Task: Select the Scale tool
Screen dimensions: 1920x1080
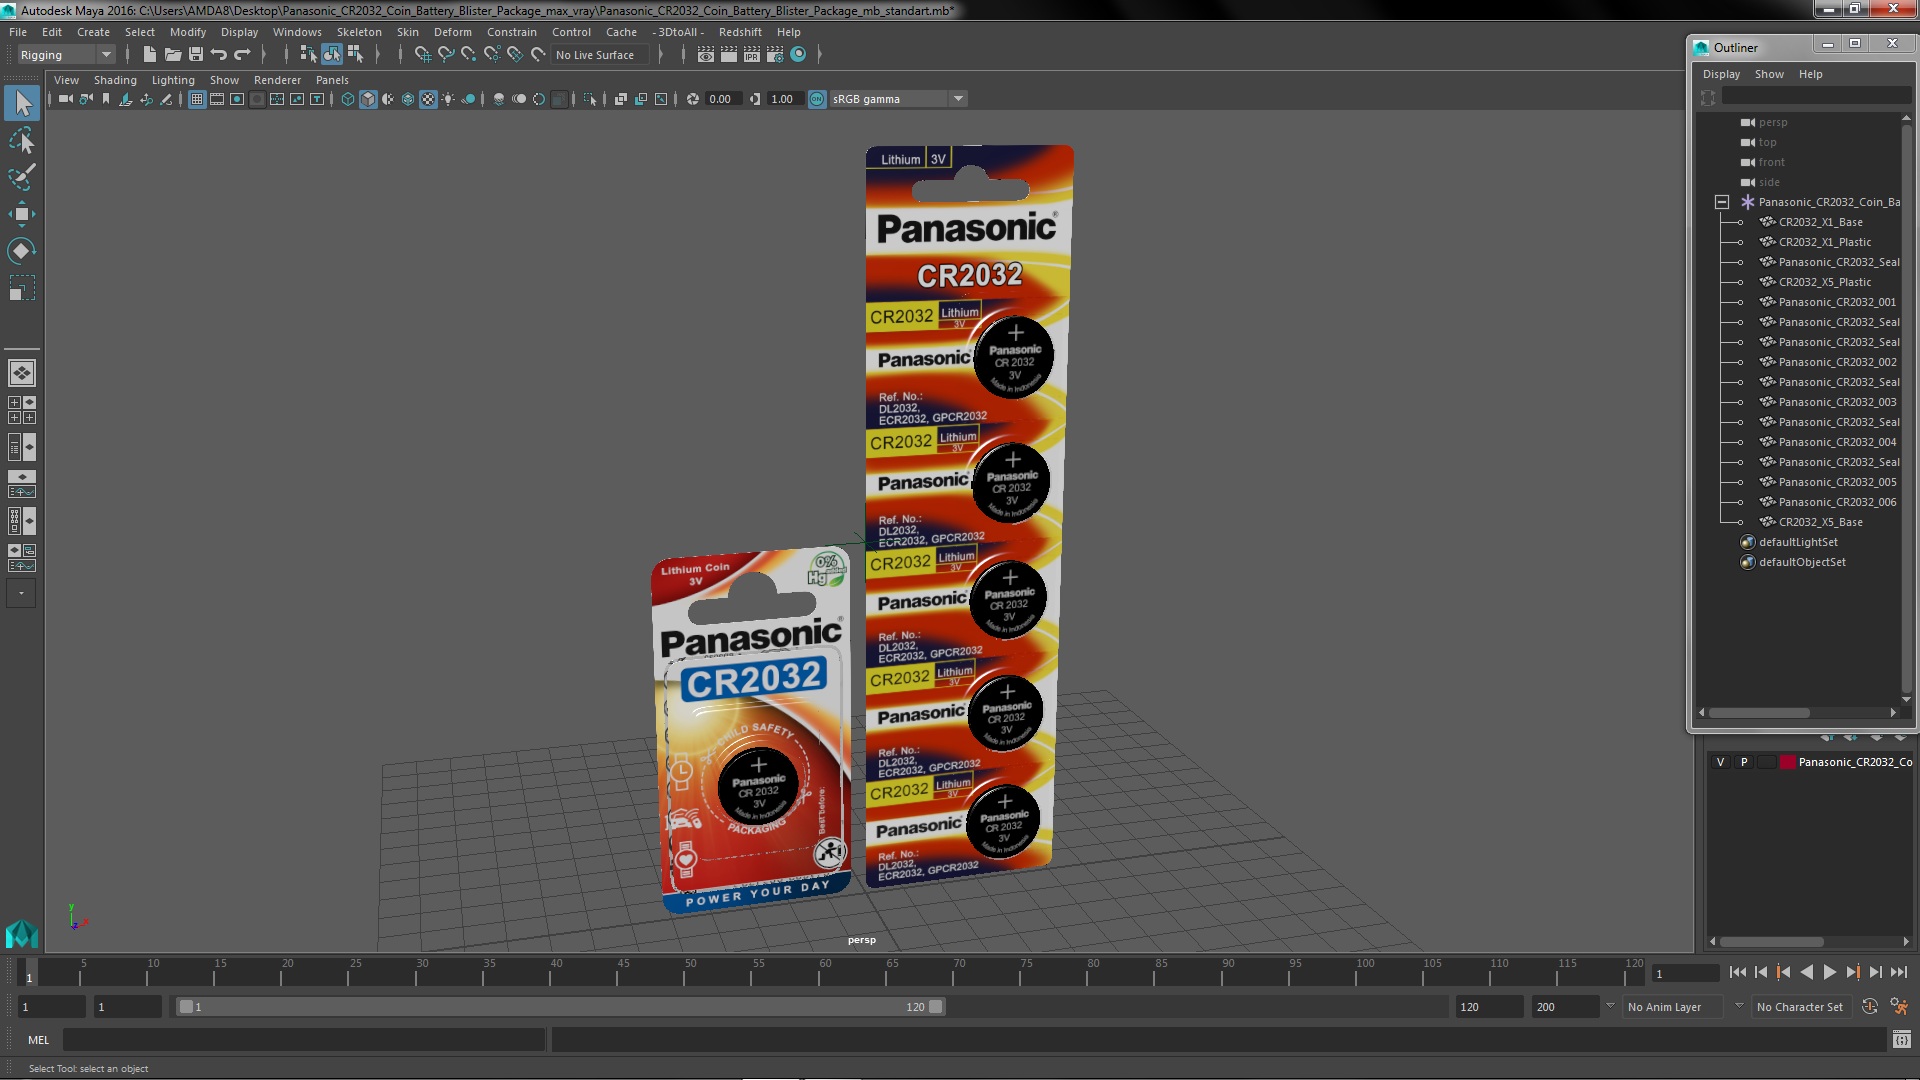Action: point(22,288)
